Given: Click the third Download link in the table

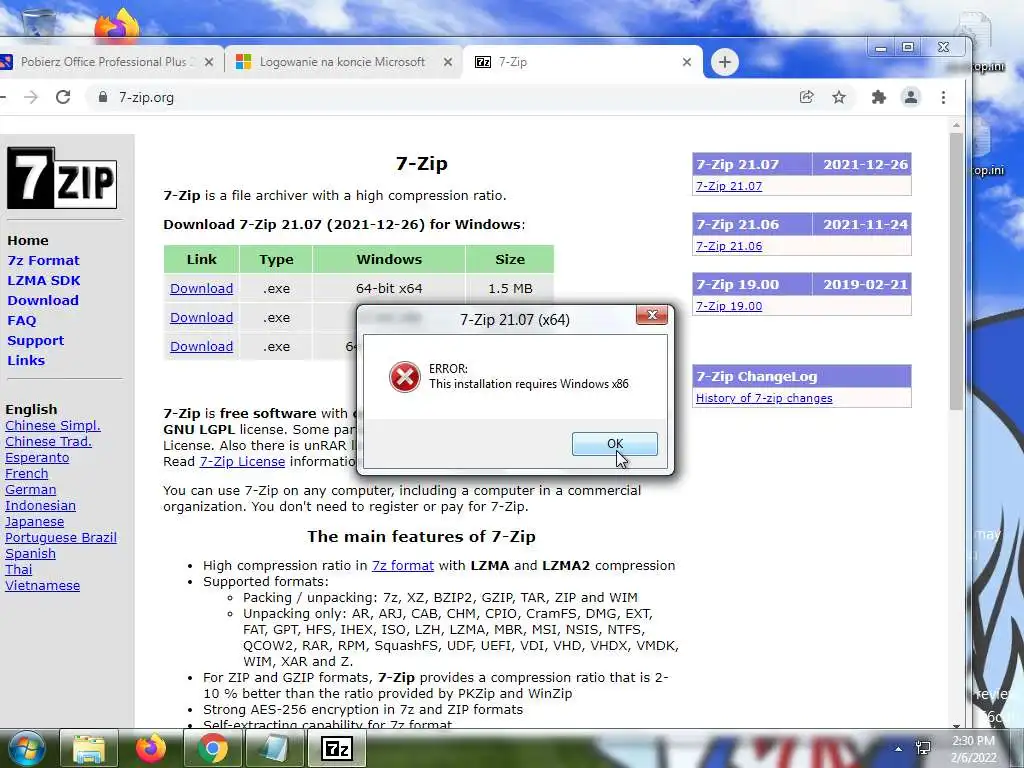Looking at the screenshot, I should (201, 347).
